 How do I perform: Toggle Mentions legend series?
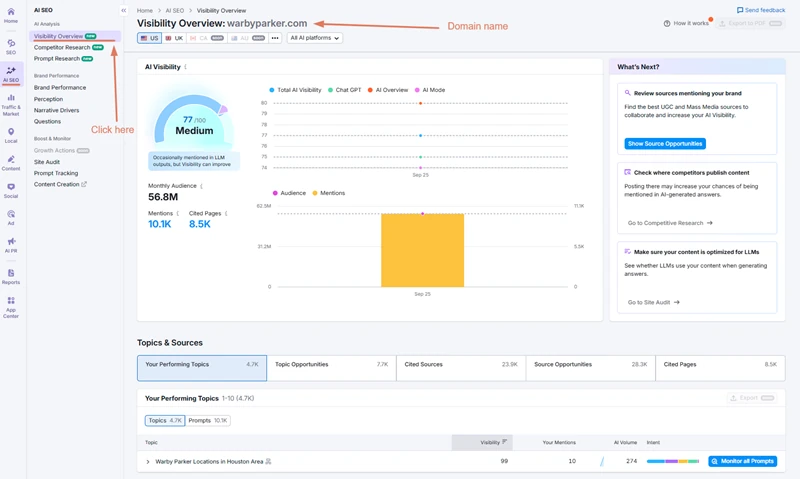pos(329,193)
